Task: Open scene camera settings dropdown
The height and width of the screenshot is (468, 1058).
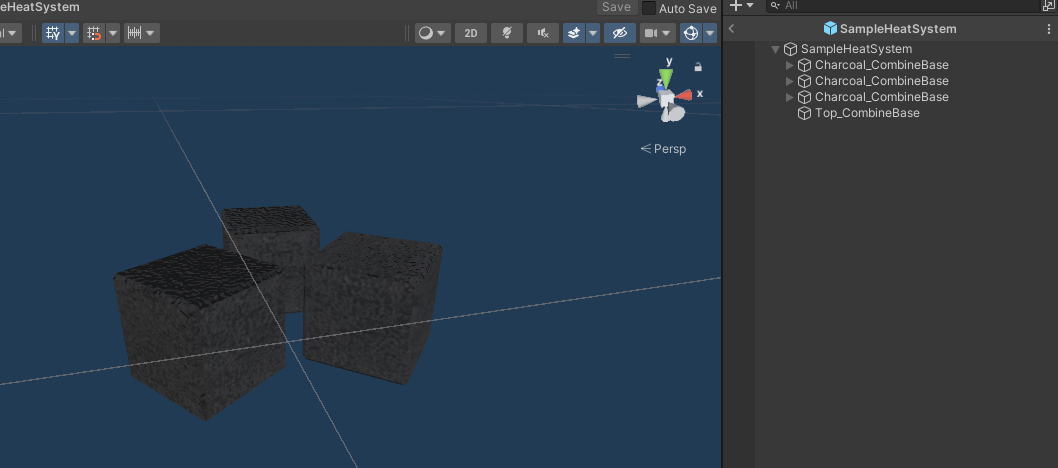Action: (657, 33)
